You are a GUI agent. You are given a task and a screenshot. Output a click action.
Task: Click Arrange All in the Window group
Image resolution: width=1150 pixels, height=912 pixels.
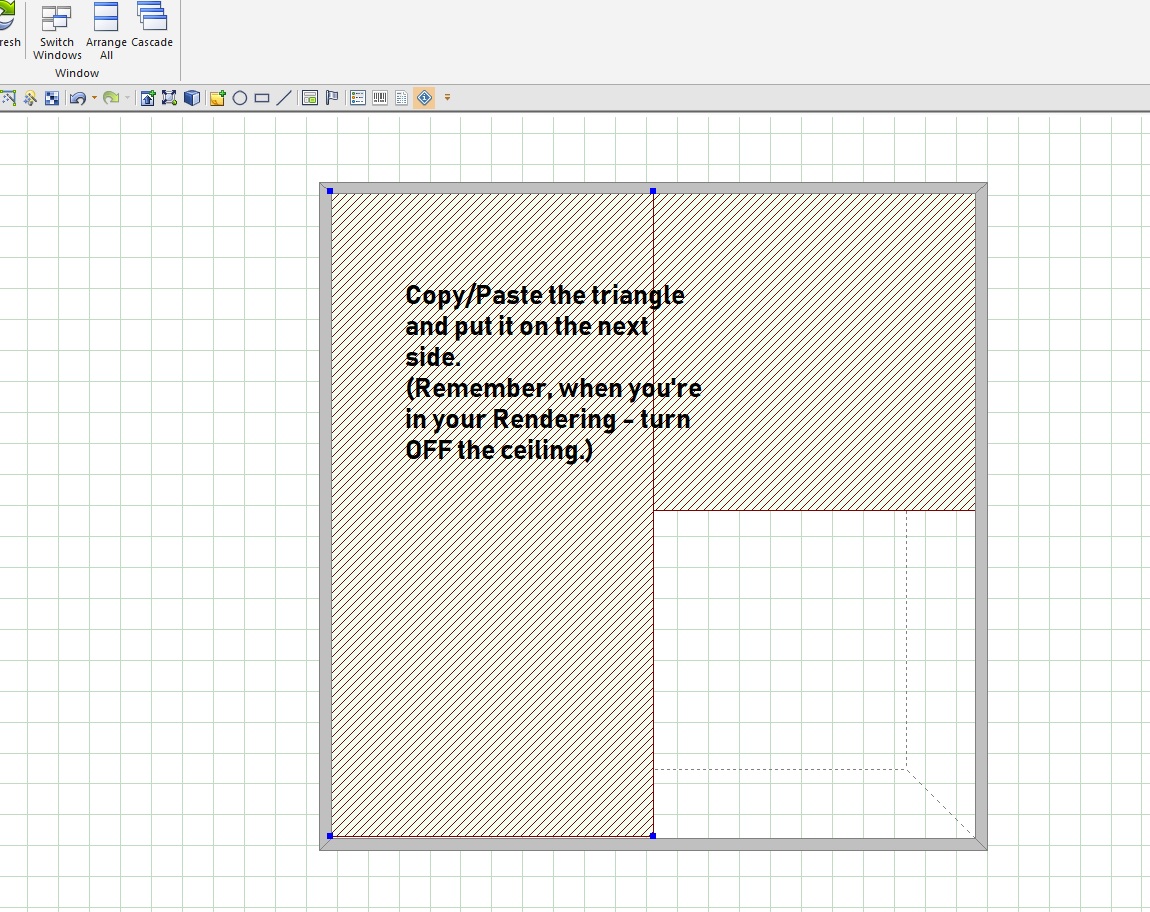[x=106, y=30]
